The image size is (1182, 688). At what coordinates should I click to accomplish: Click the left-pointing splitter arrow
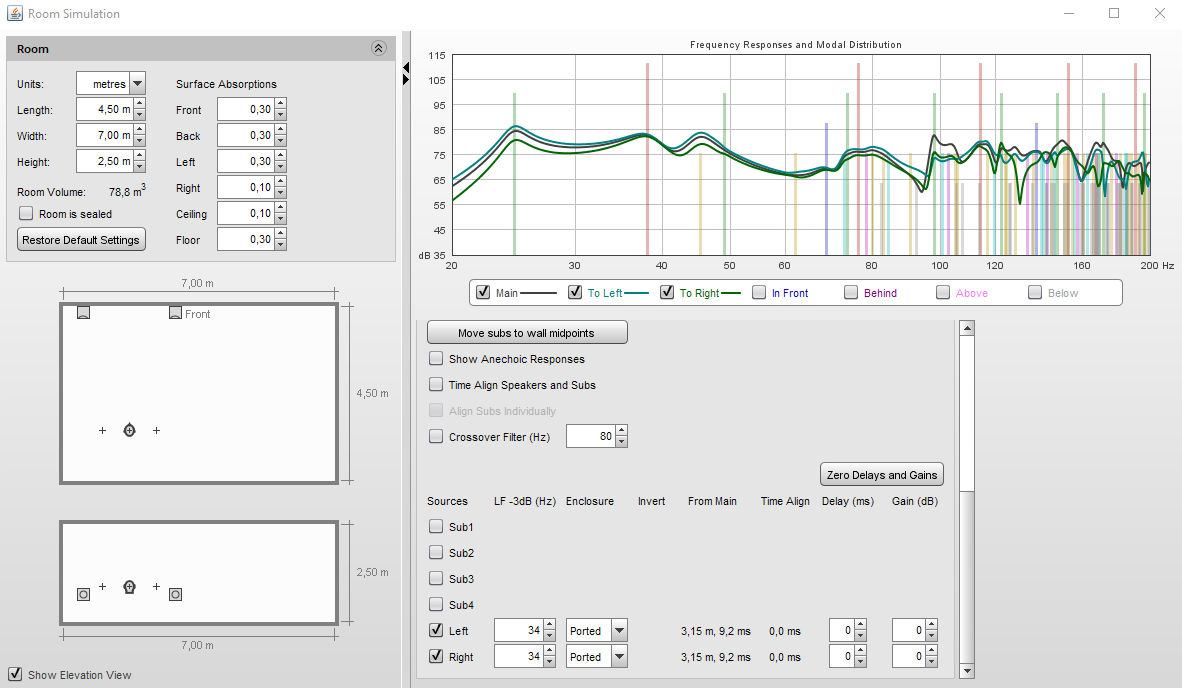pos(406,68)
